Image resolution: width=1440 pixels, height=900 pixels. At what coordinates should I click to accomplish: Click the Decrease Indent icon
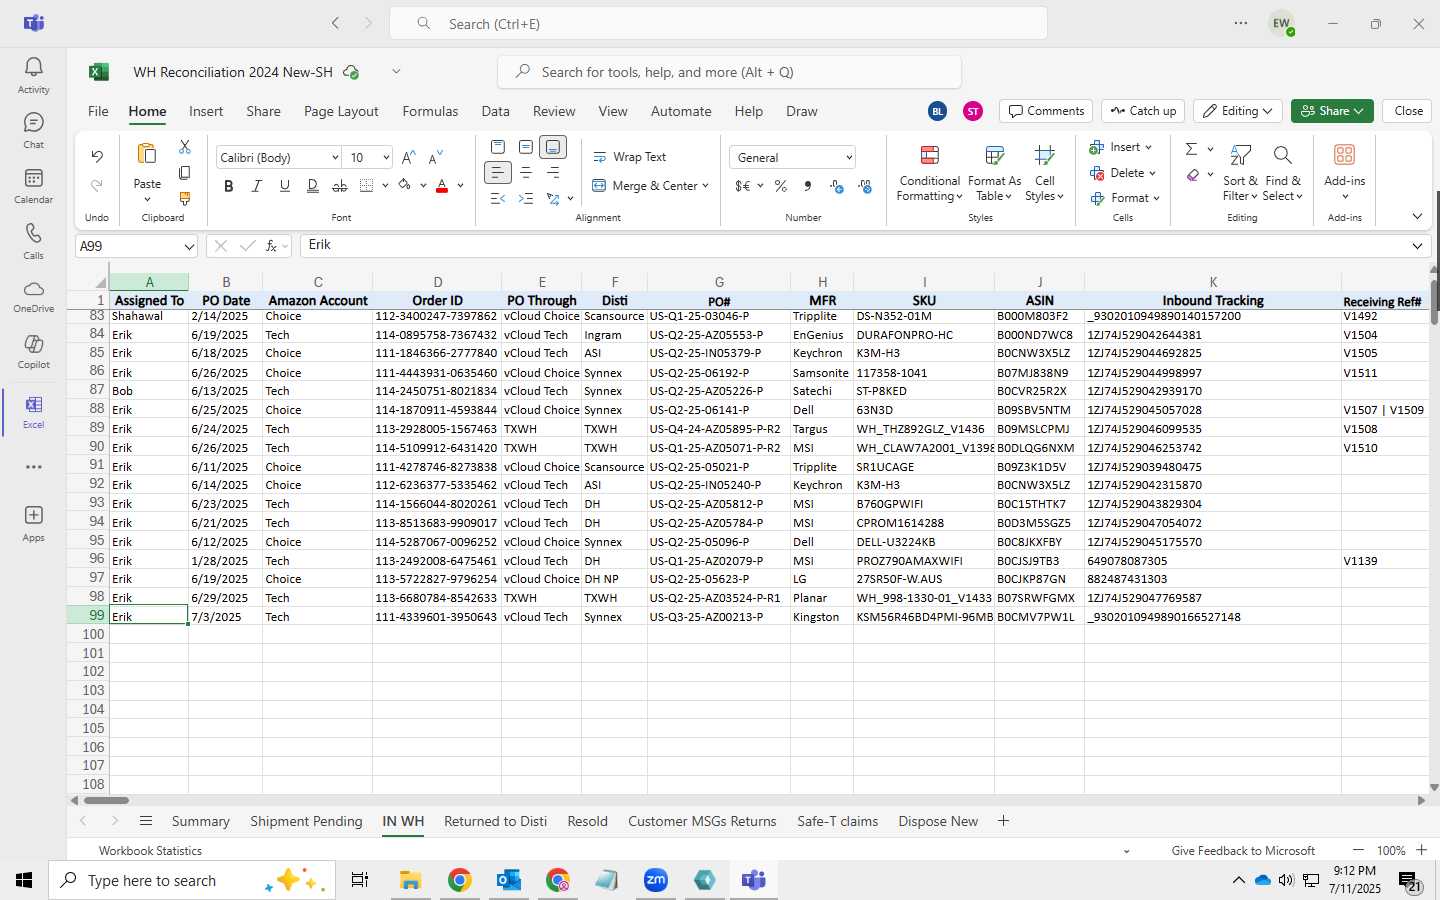[x=497, y=199]
